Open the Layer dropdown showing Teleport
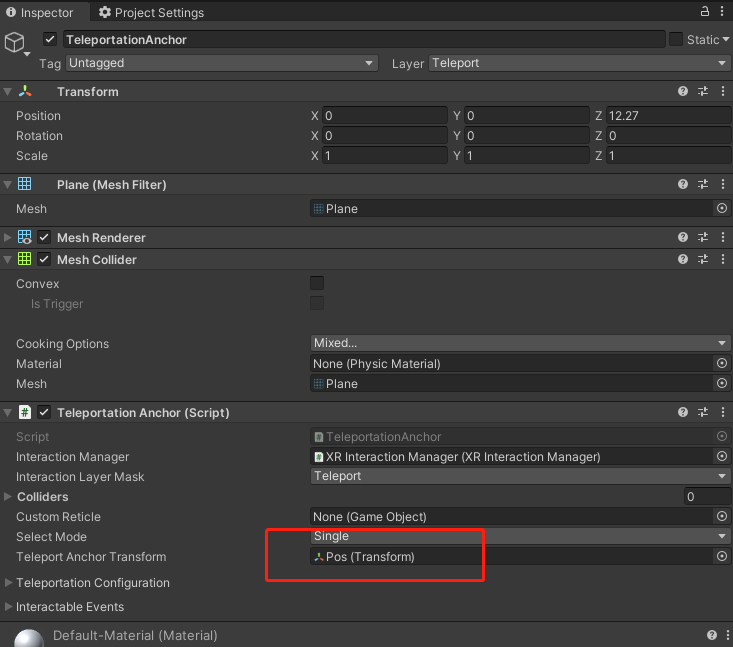Screen dimensions: 733x647 coord(579,63)
